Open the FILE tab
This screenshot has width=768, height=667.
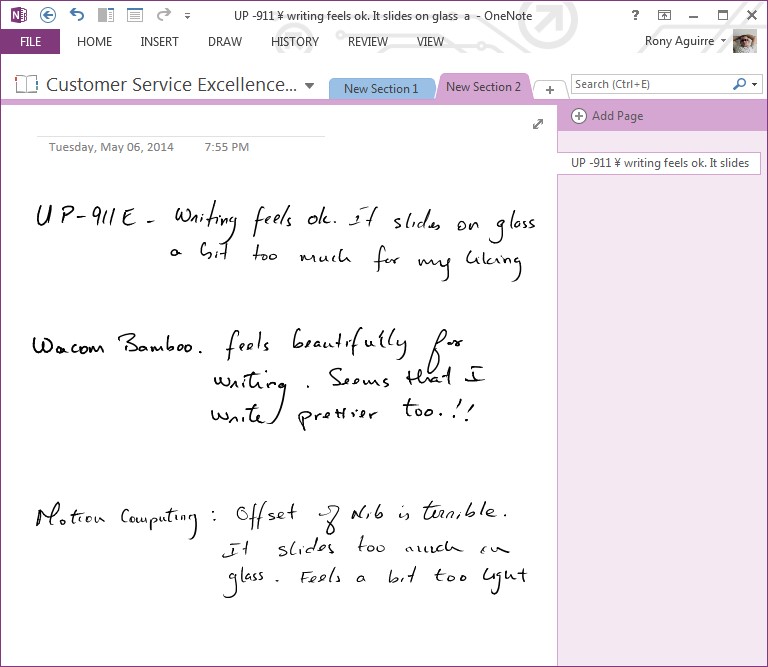[x=30, y=42]
